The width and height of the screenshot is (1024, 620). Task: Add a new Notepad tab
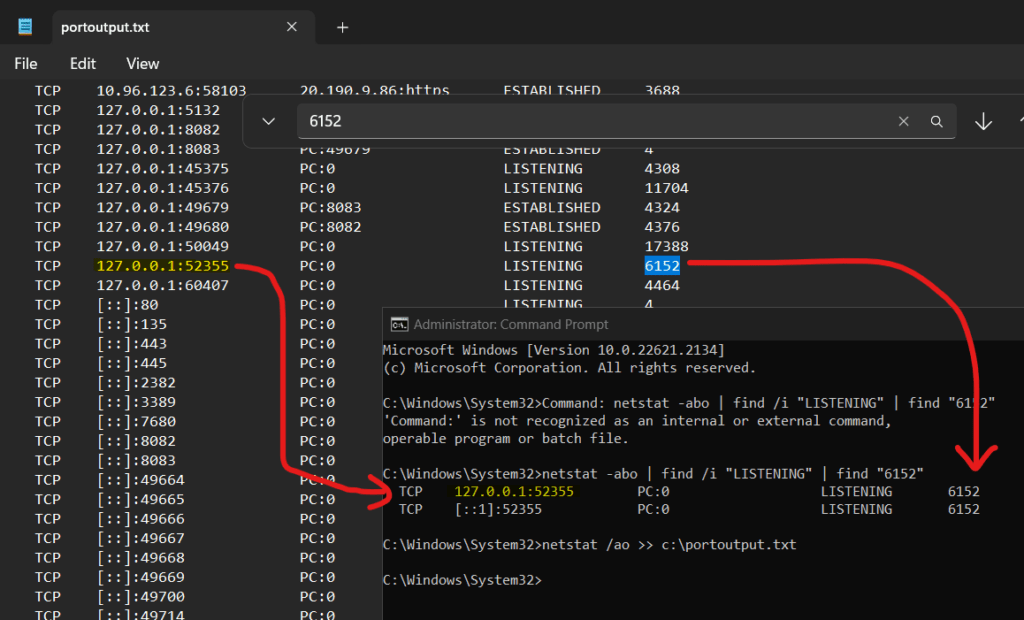(x=342, y=27)
